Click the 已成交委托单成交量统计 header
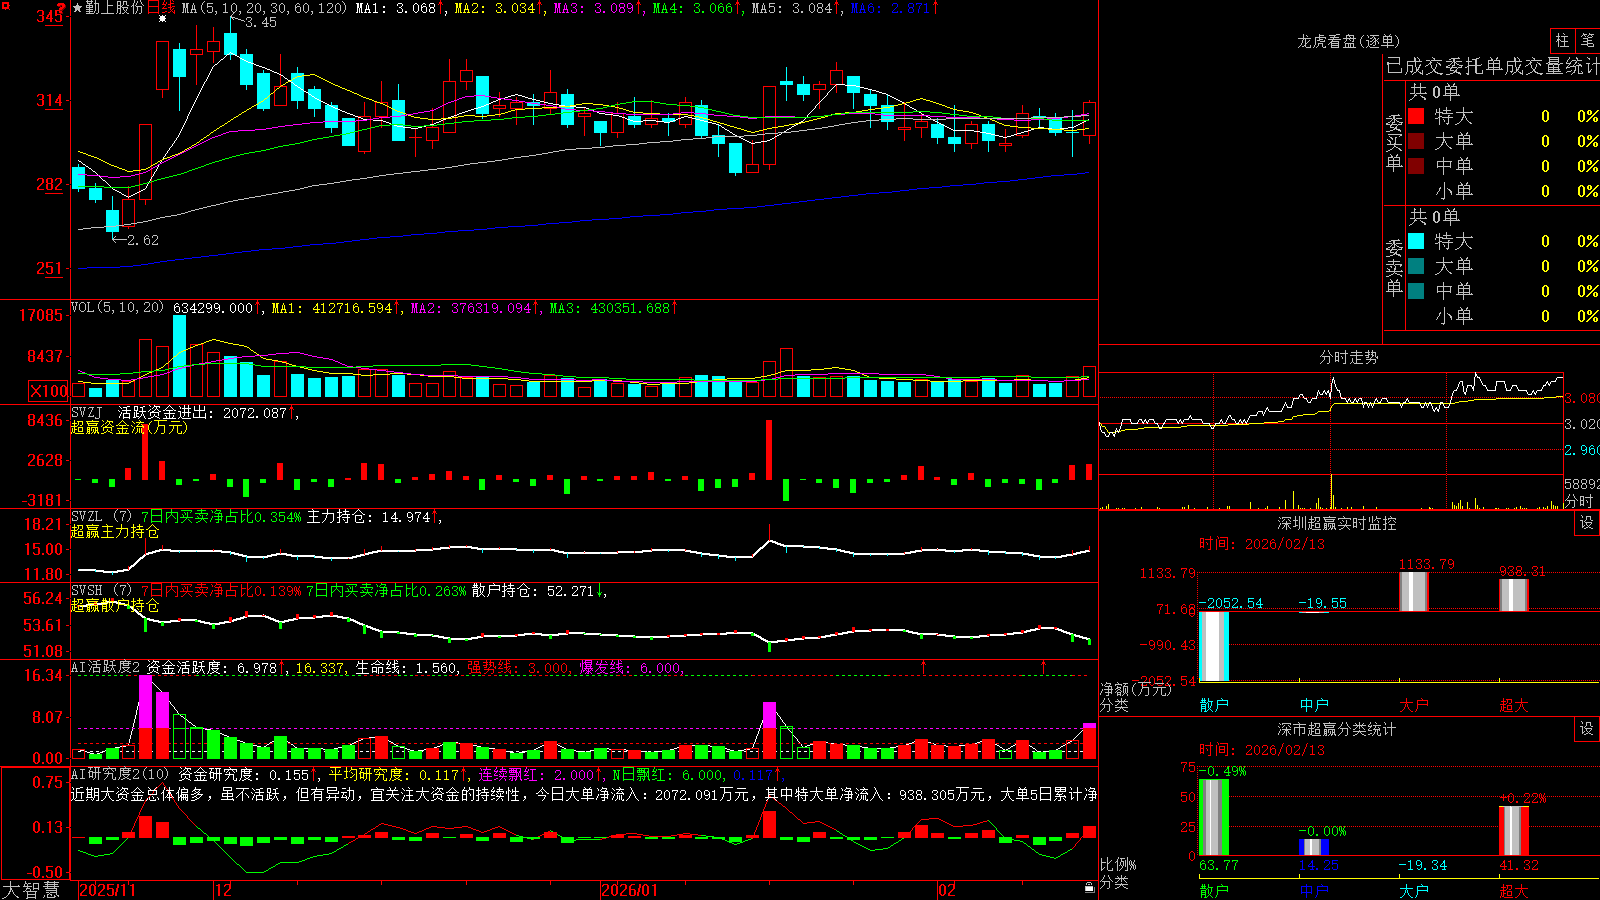The height and width of the screenshot is (900, 1600). pyautogui.click(x=1492, y=66)
